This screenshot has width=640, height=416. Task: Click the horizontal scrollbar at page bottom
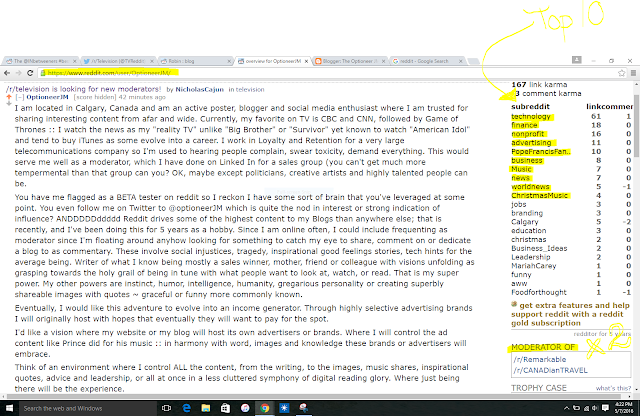click(x=316, y=396)
